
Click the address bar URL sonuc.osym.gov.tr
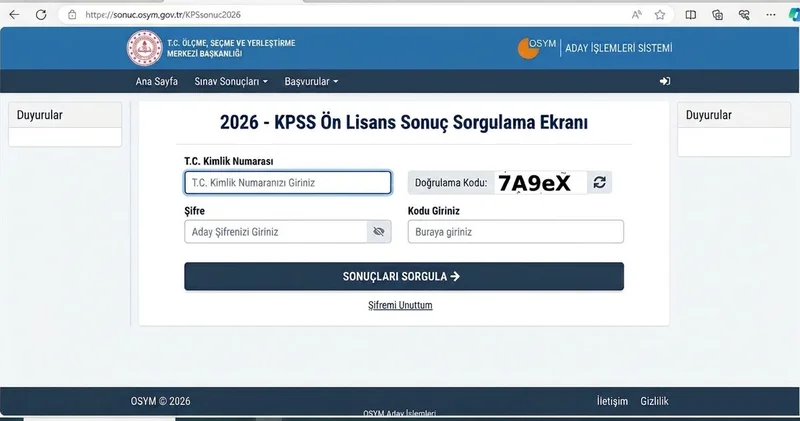(163, 15)
